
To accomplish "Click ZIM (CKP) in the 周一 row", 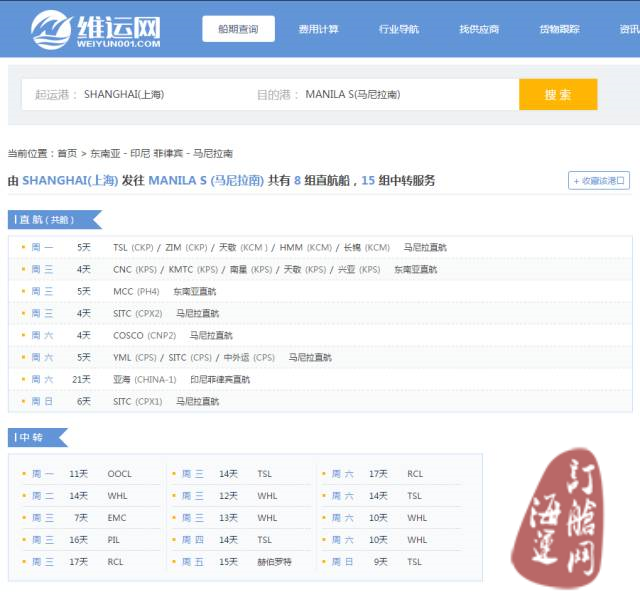I will click(186, 247).
